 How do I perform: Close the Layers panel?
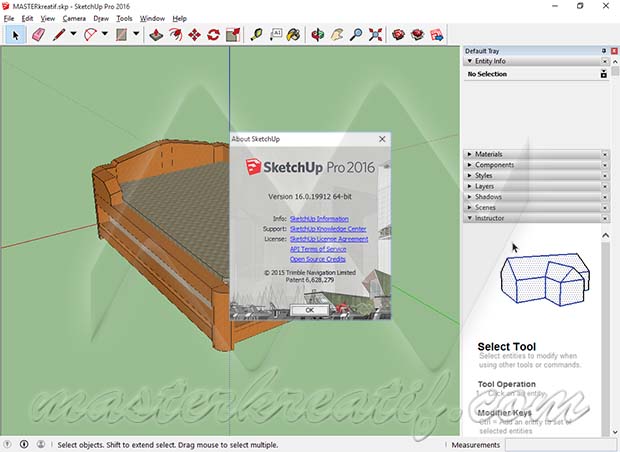click(x=605, y=186)
